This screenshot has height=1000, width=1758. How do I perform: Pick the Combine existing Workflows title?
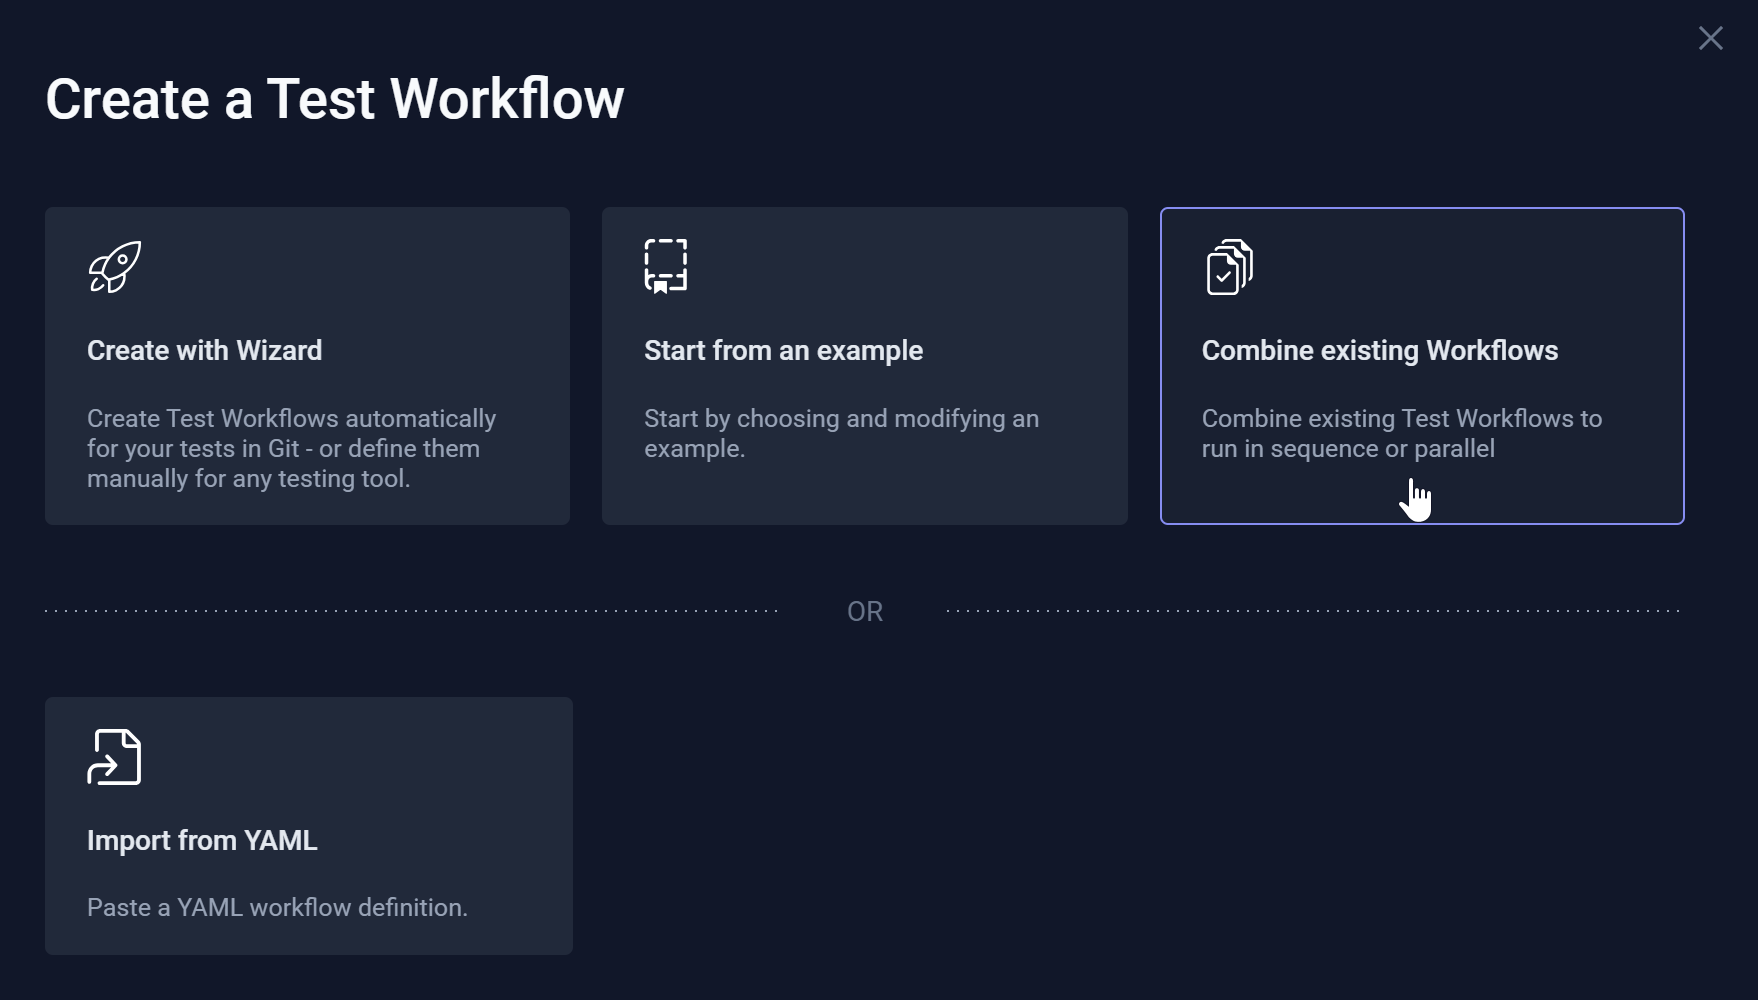1379,351
